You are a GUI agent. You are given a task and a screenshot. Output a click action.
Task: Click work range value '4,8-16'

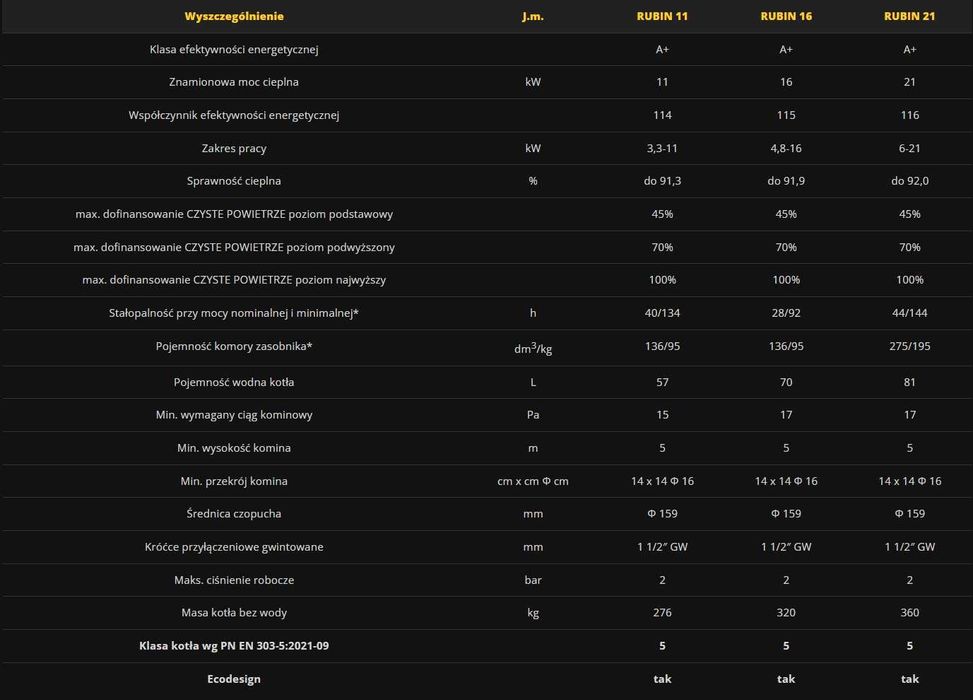pyautogui.click(x=786, y=148)
